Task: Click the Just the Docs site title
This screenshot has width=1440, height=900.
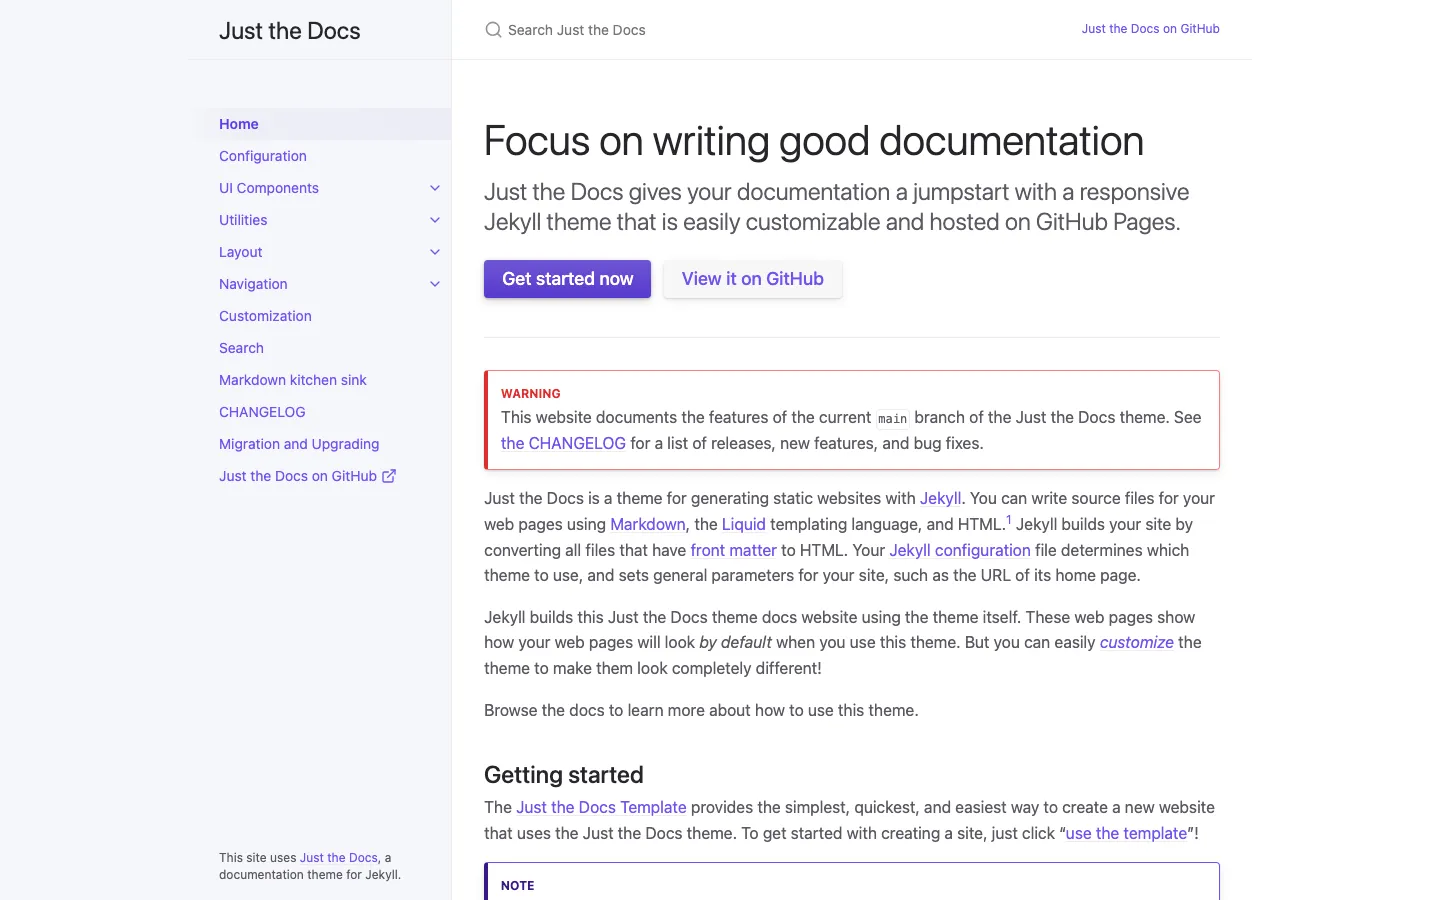Action: pos(290,31)
